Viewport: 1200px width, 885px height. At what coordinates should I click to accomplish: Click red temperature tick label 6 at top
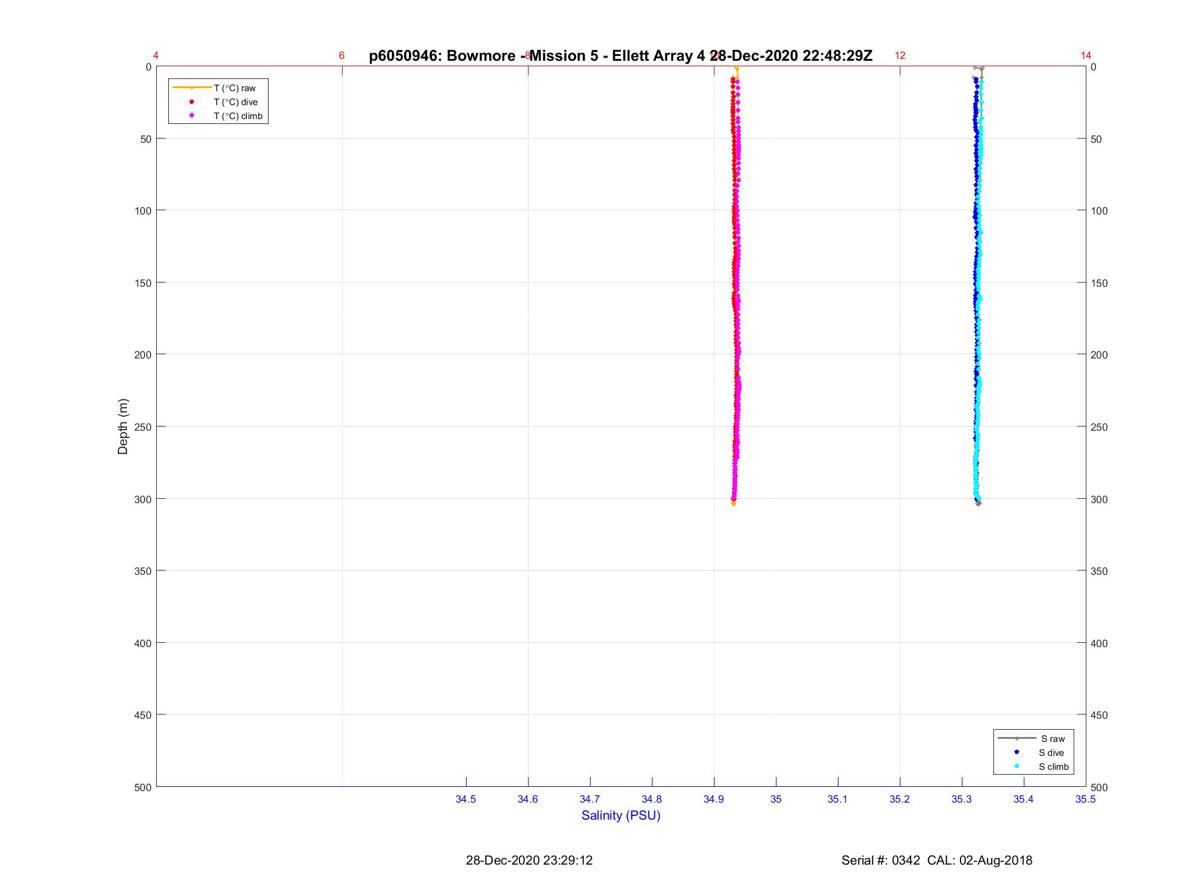(342, 56)
